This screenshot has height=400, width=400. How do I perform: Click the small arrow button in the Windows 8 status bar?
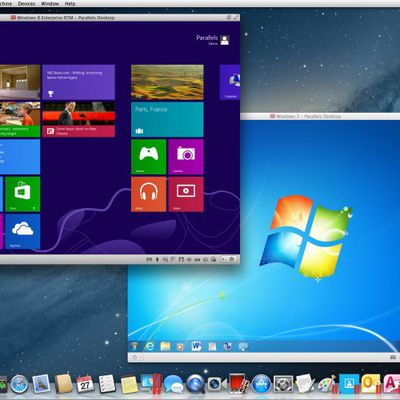point(224,259)
